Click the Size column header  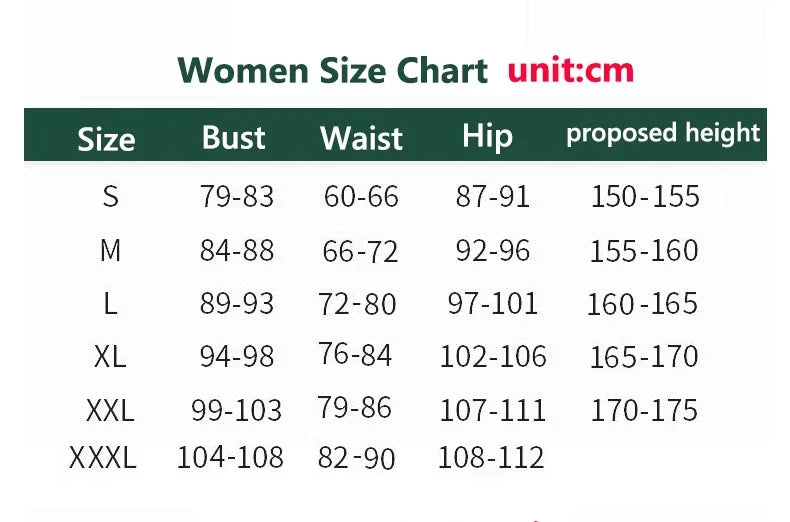click(106, 140)
